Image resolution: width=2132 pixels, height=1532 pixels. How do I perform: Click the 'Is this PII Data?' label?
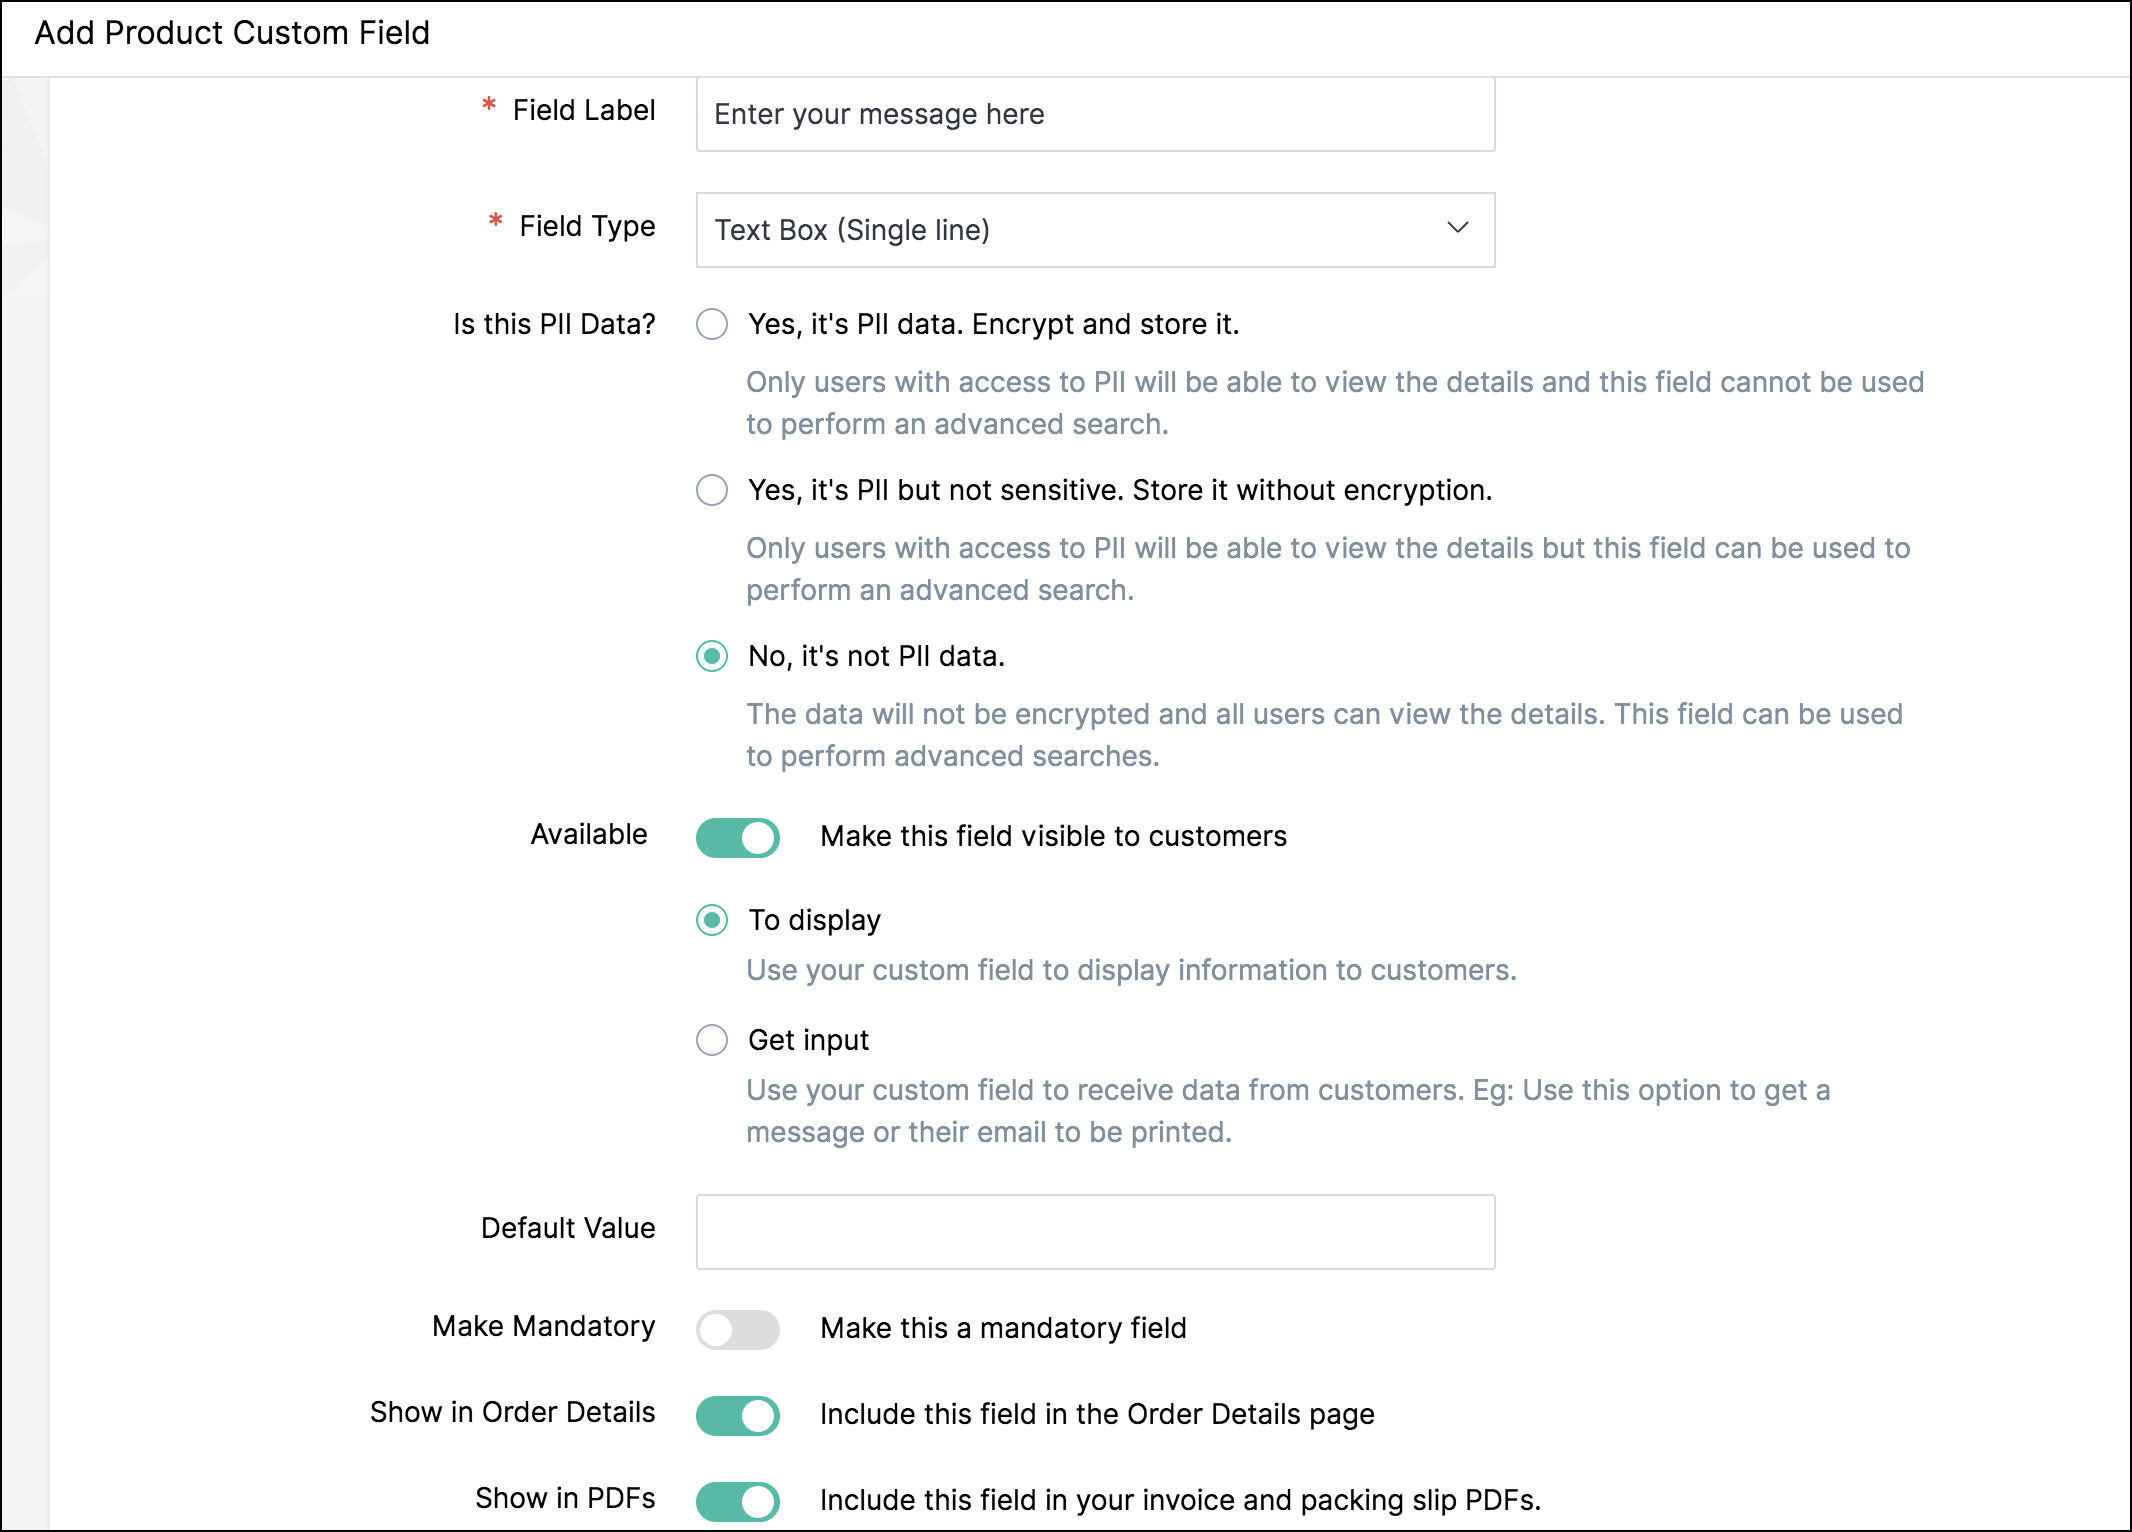click(x=554, y=324)
